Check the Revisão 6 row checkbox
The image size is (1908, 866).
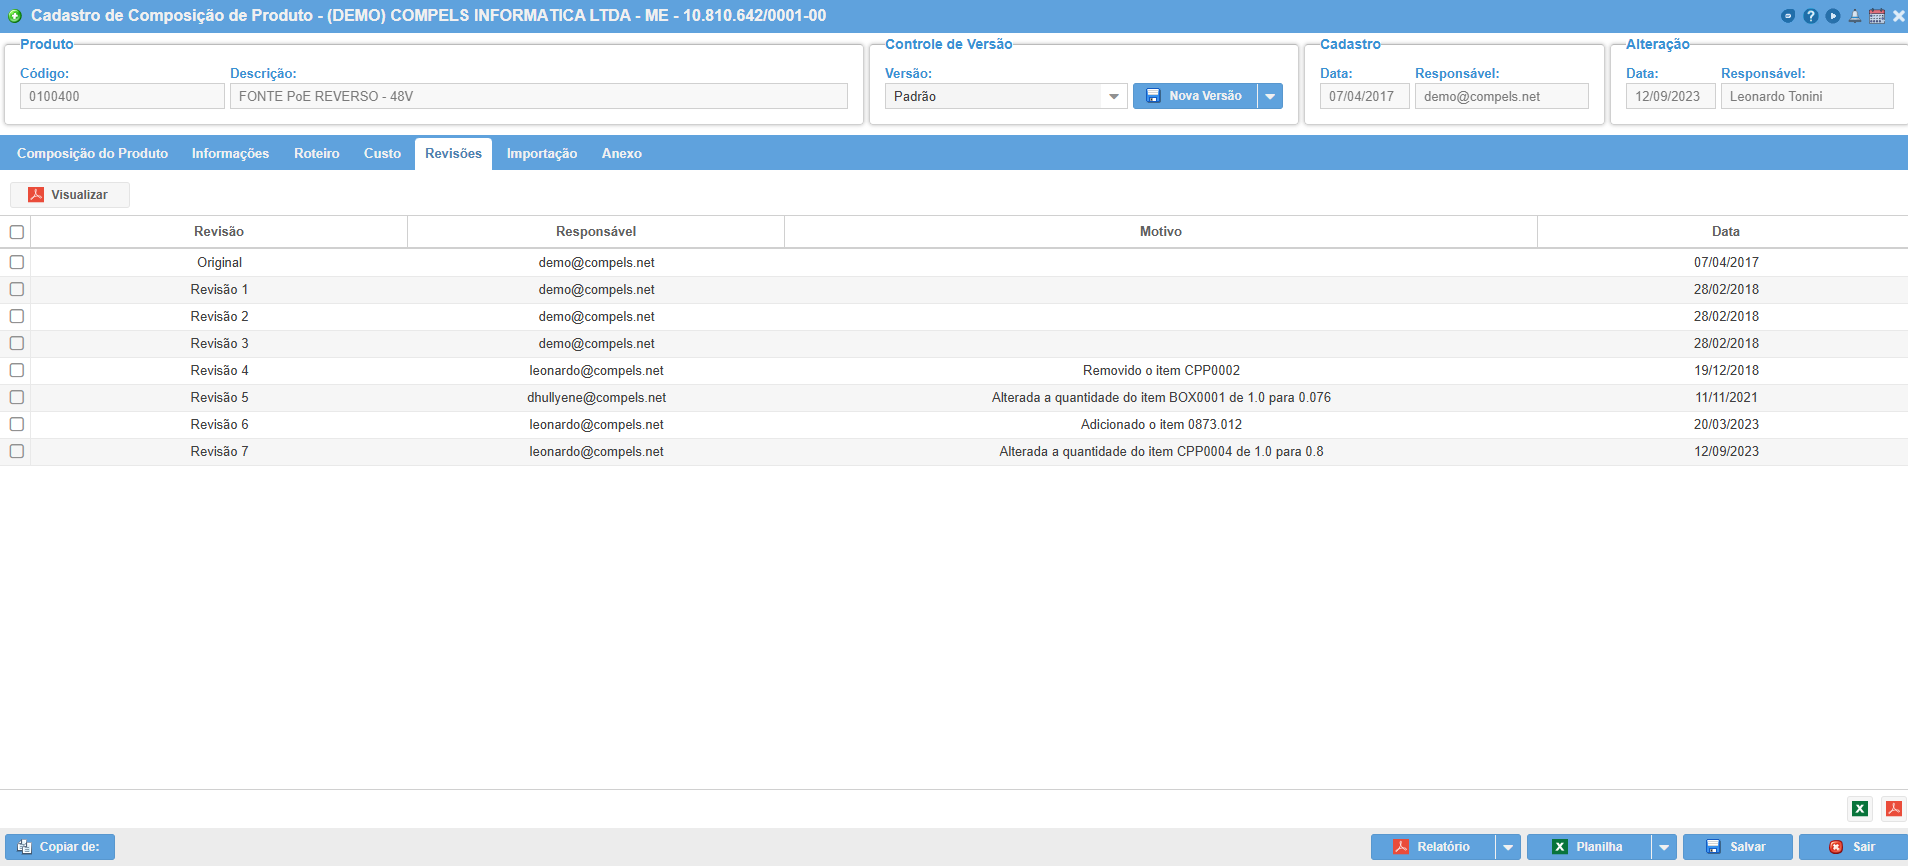click(x=17, y=424)
